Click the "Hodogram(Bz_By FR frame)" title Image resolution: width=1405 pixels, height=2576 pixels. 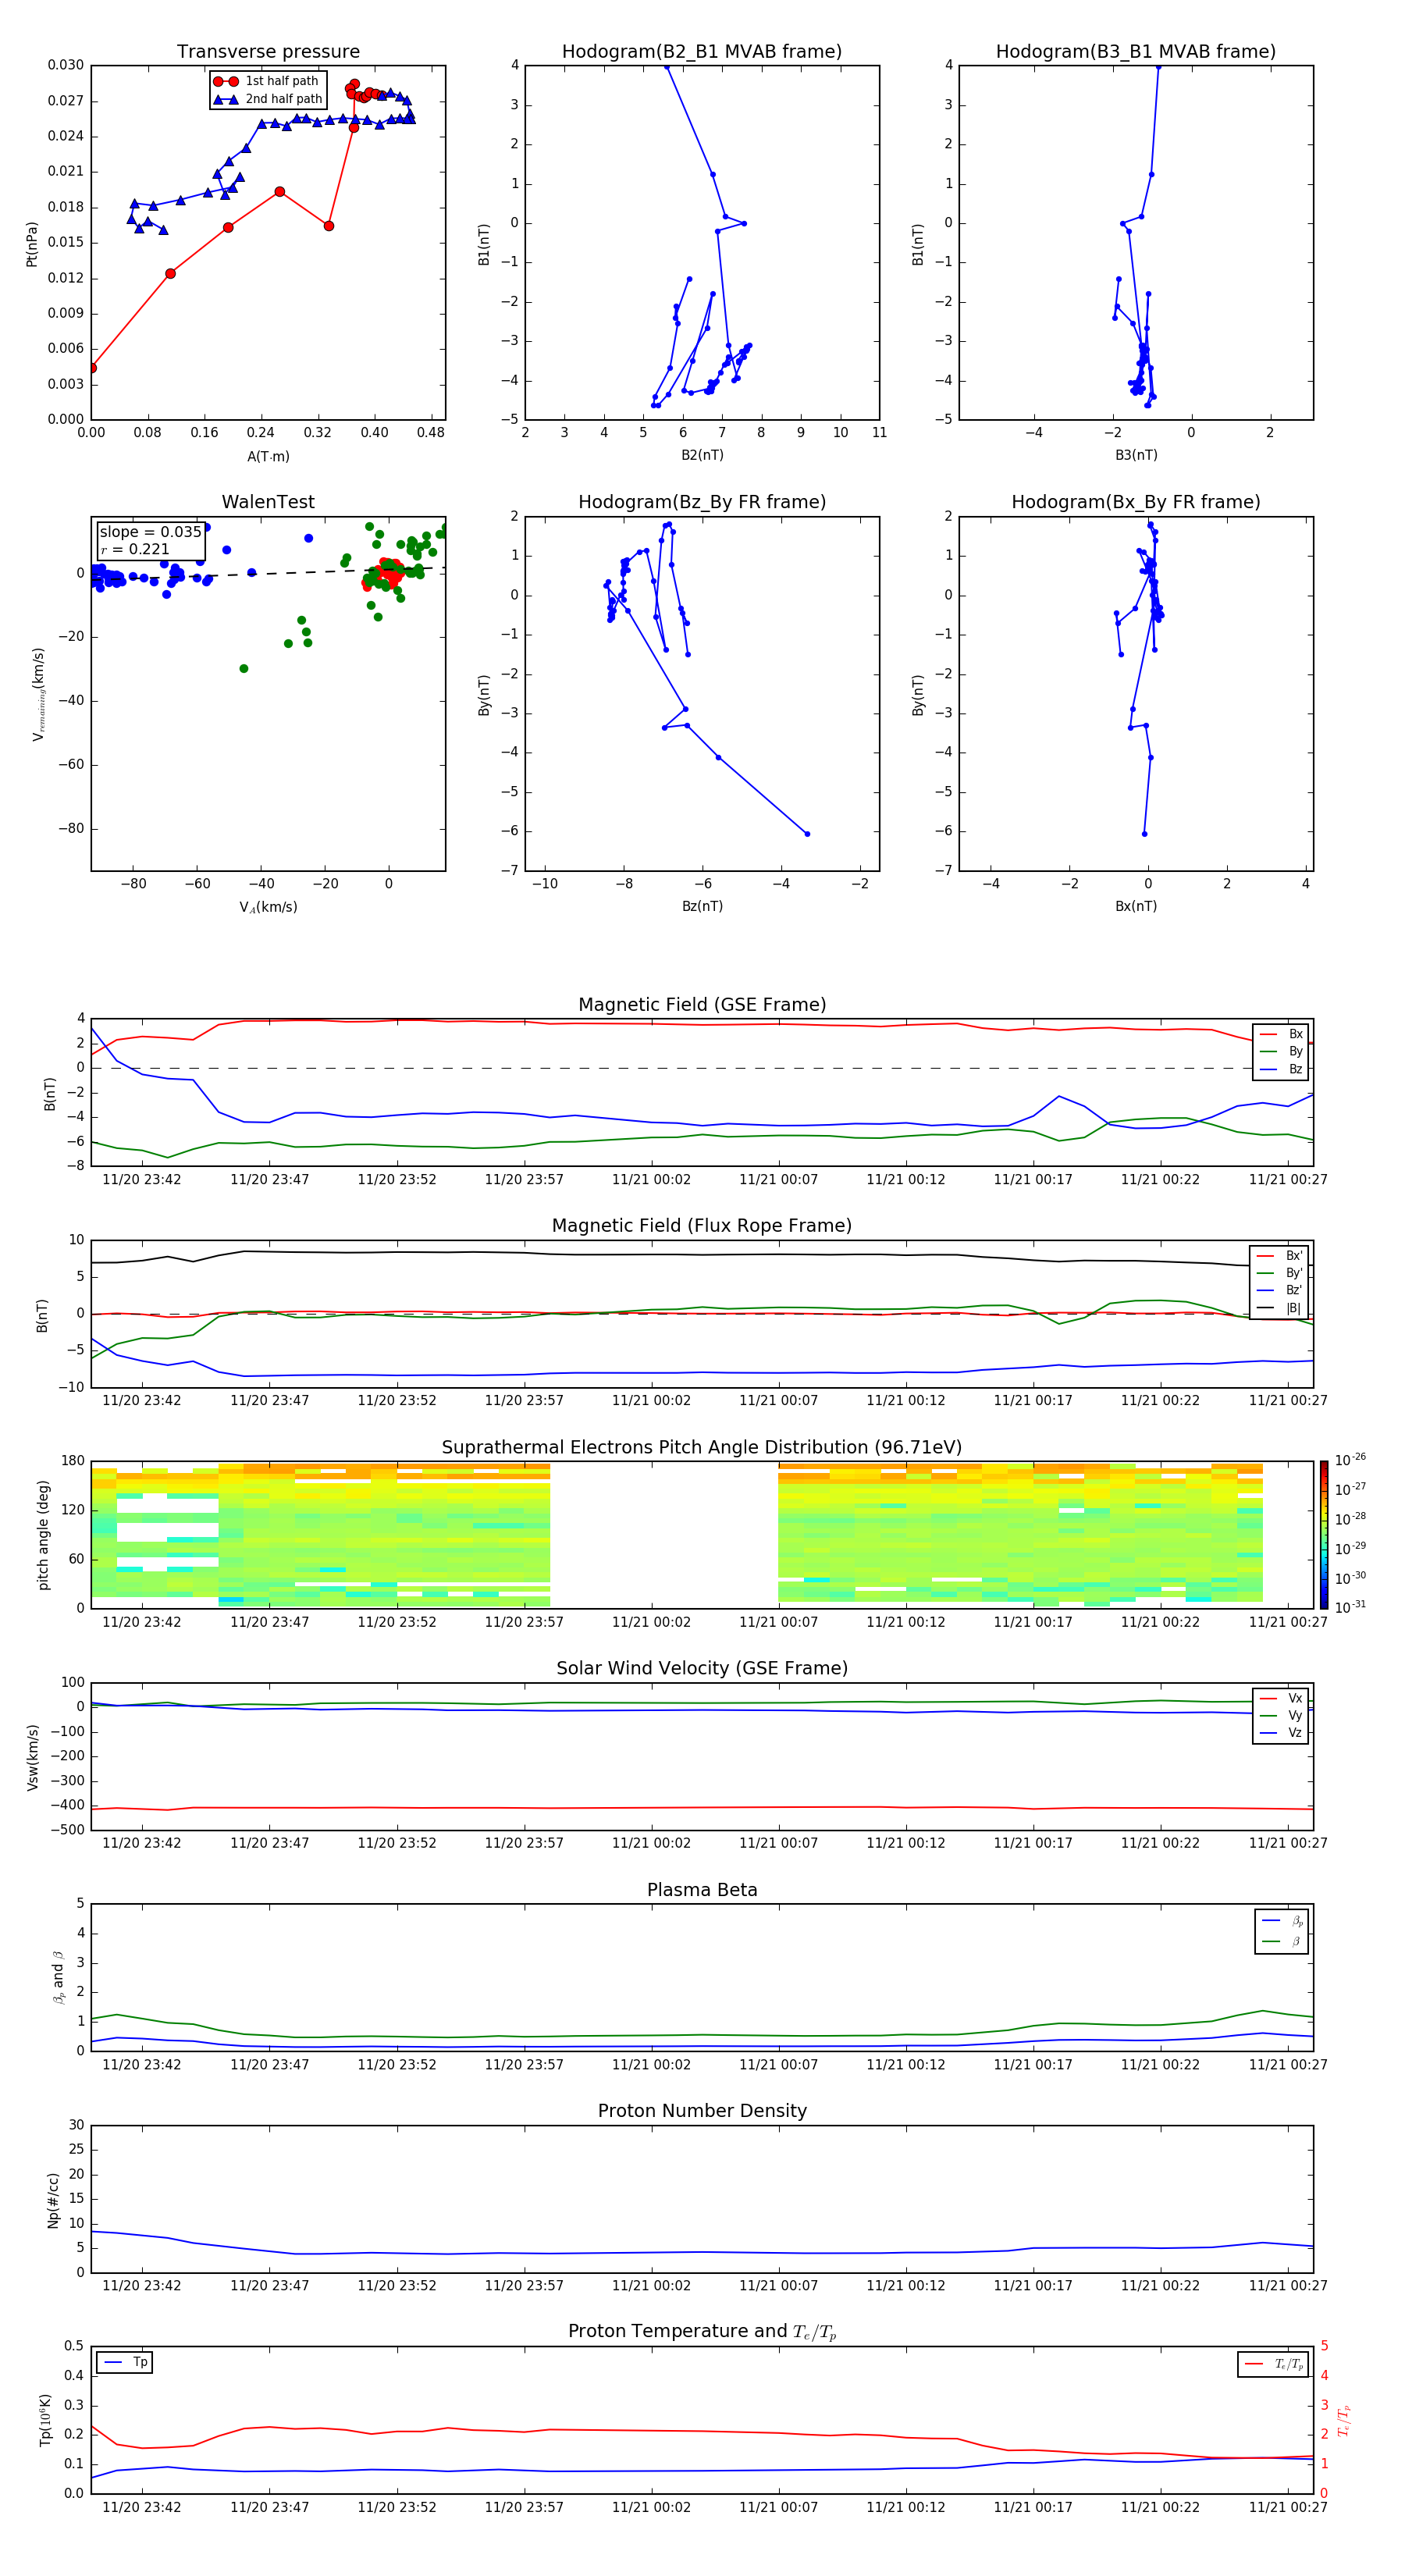point(701,502)
